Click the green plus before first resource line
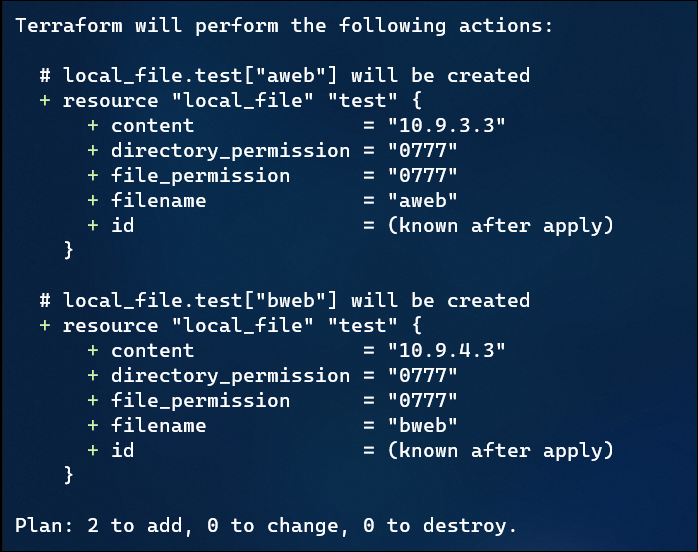Viewport: 698px width, 552px height. pos(45,101)
